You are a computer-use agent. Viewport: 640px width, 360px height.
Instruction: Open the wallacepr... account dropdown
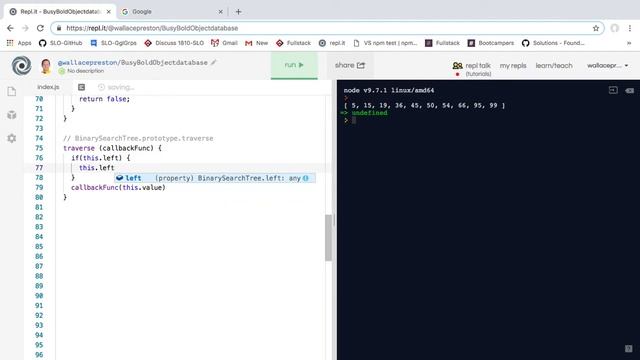(608, 66)
